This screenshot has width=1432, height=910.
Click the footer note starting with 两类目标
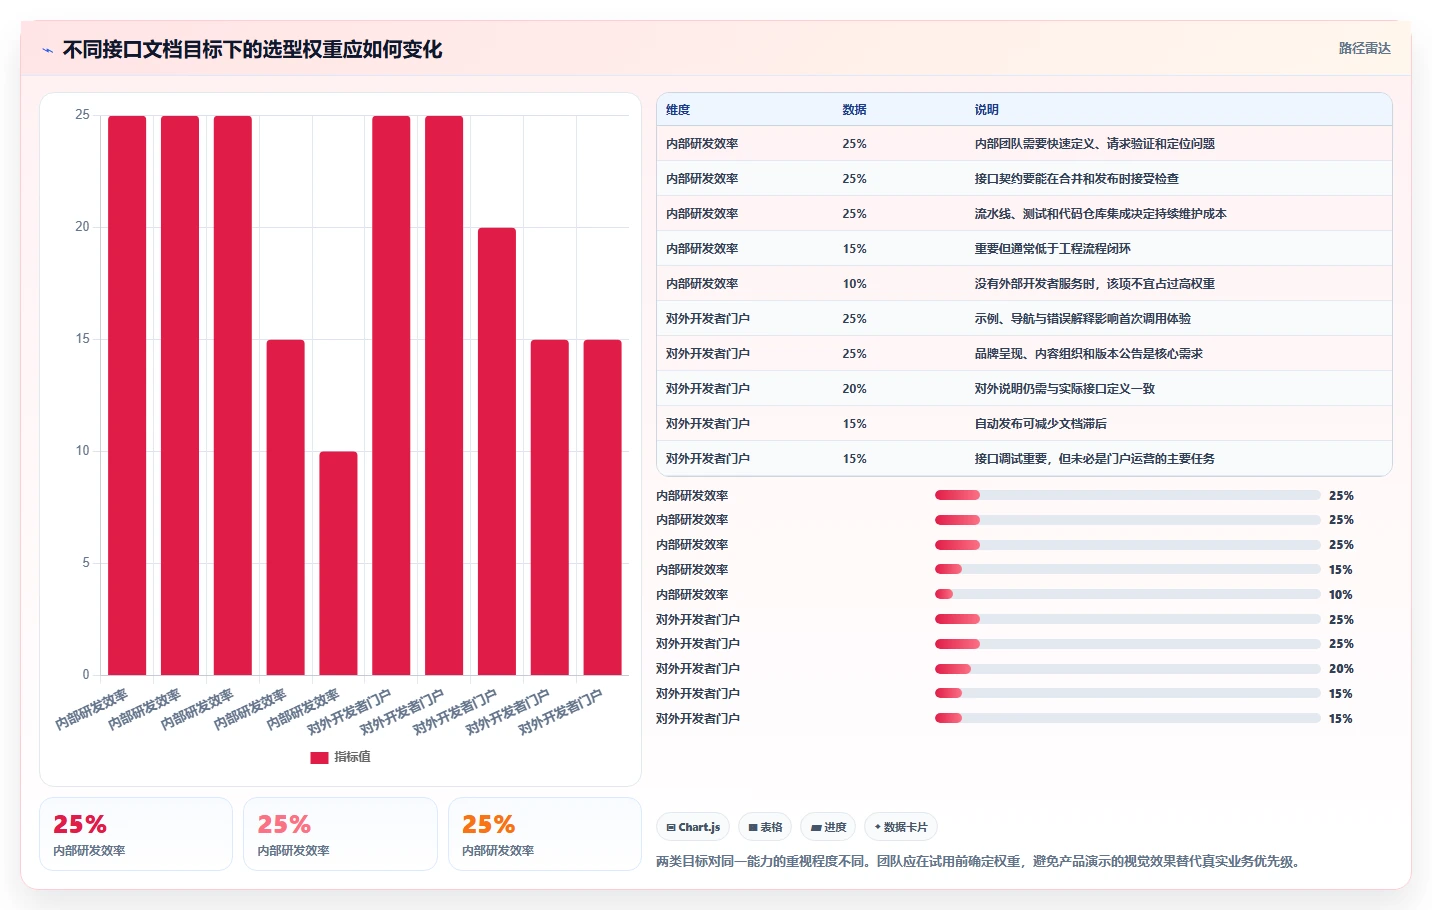pos(980,861)
